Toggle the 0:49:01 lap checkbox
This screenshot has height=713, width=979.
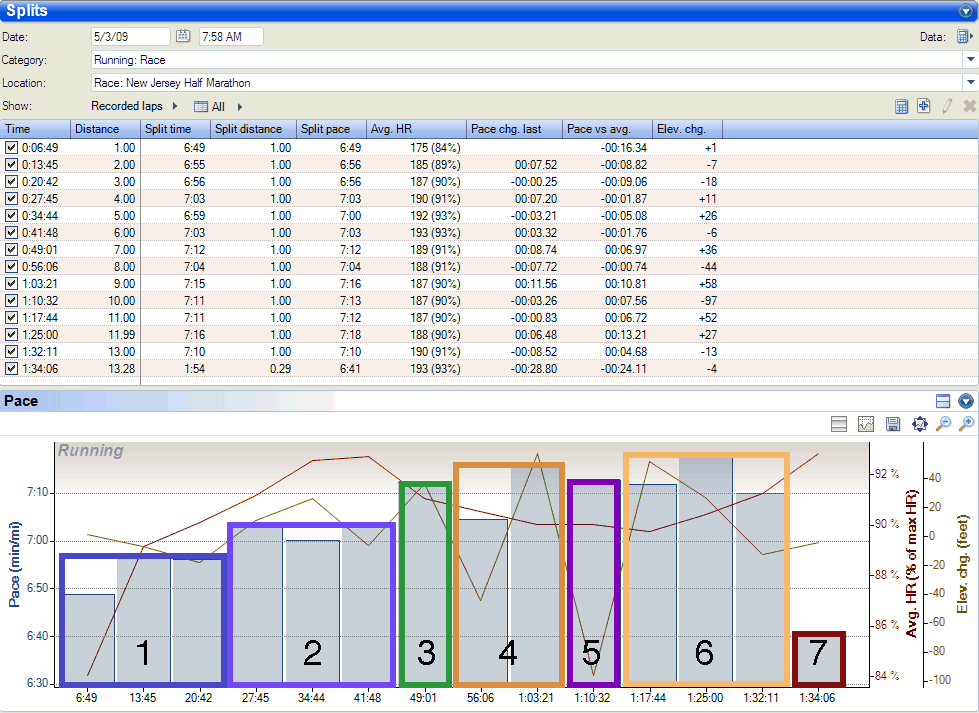tap(11, 249)
